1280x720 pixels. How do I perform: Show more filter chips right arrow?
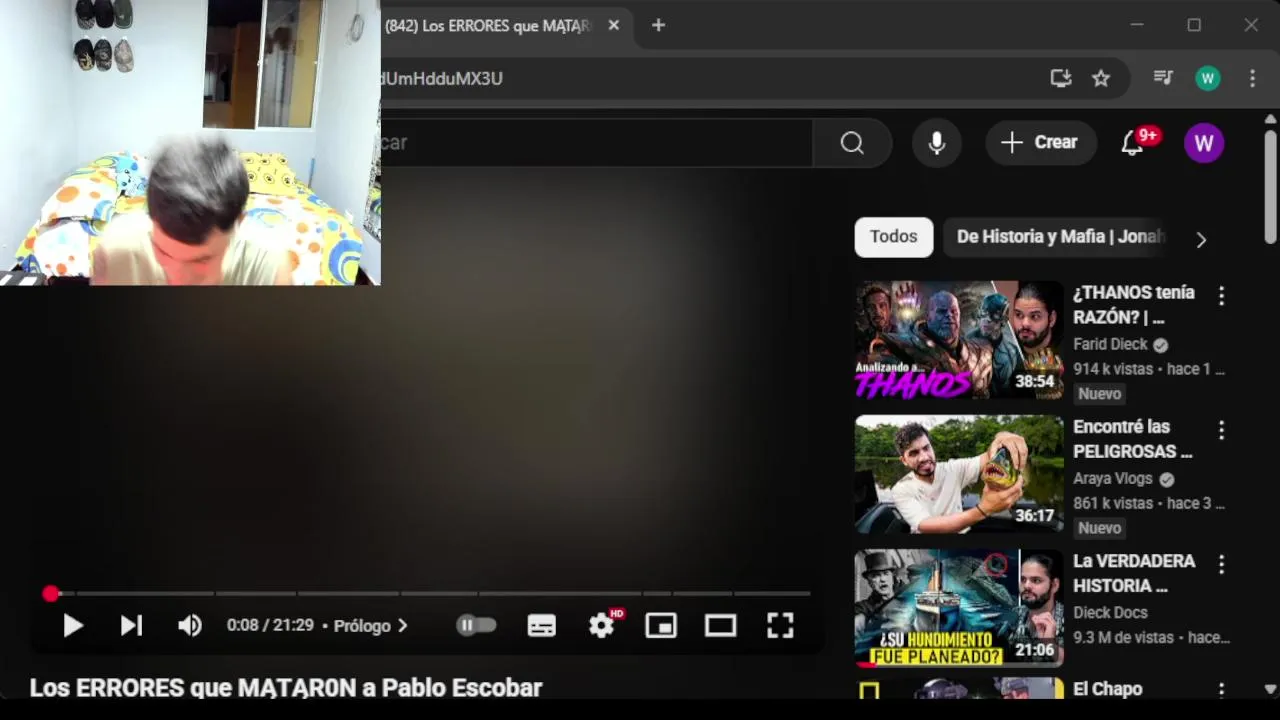(1201, 239)
